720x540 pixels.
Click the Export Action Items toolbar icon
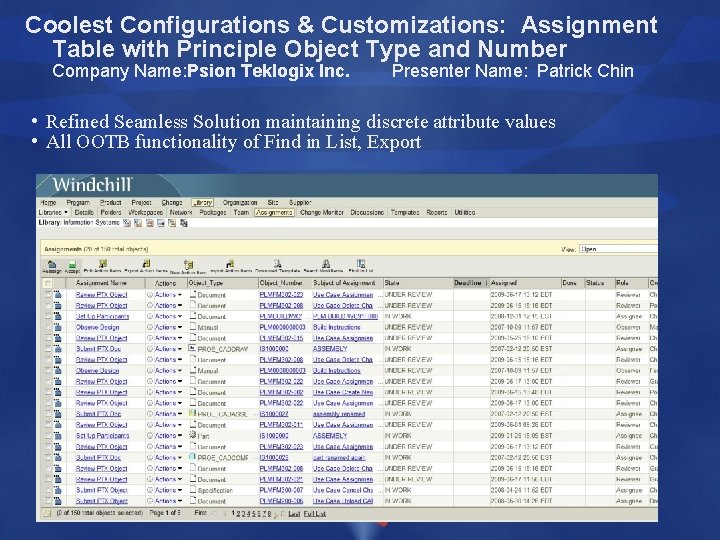point(146,264)
